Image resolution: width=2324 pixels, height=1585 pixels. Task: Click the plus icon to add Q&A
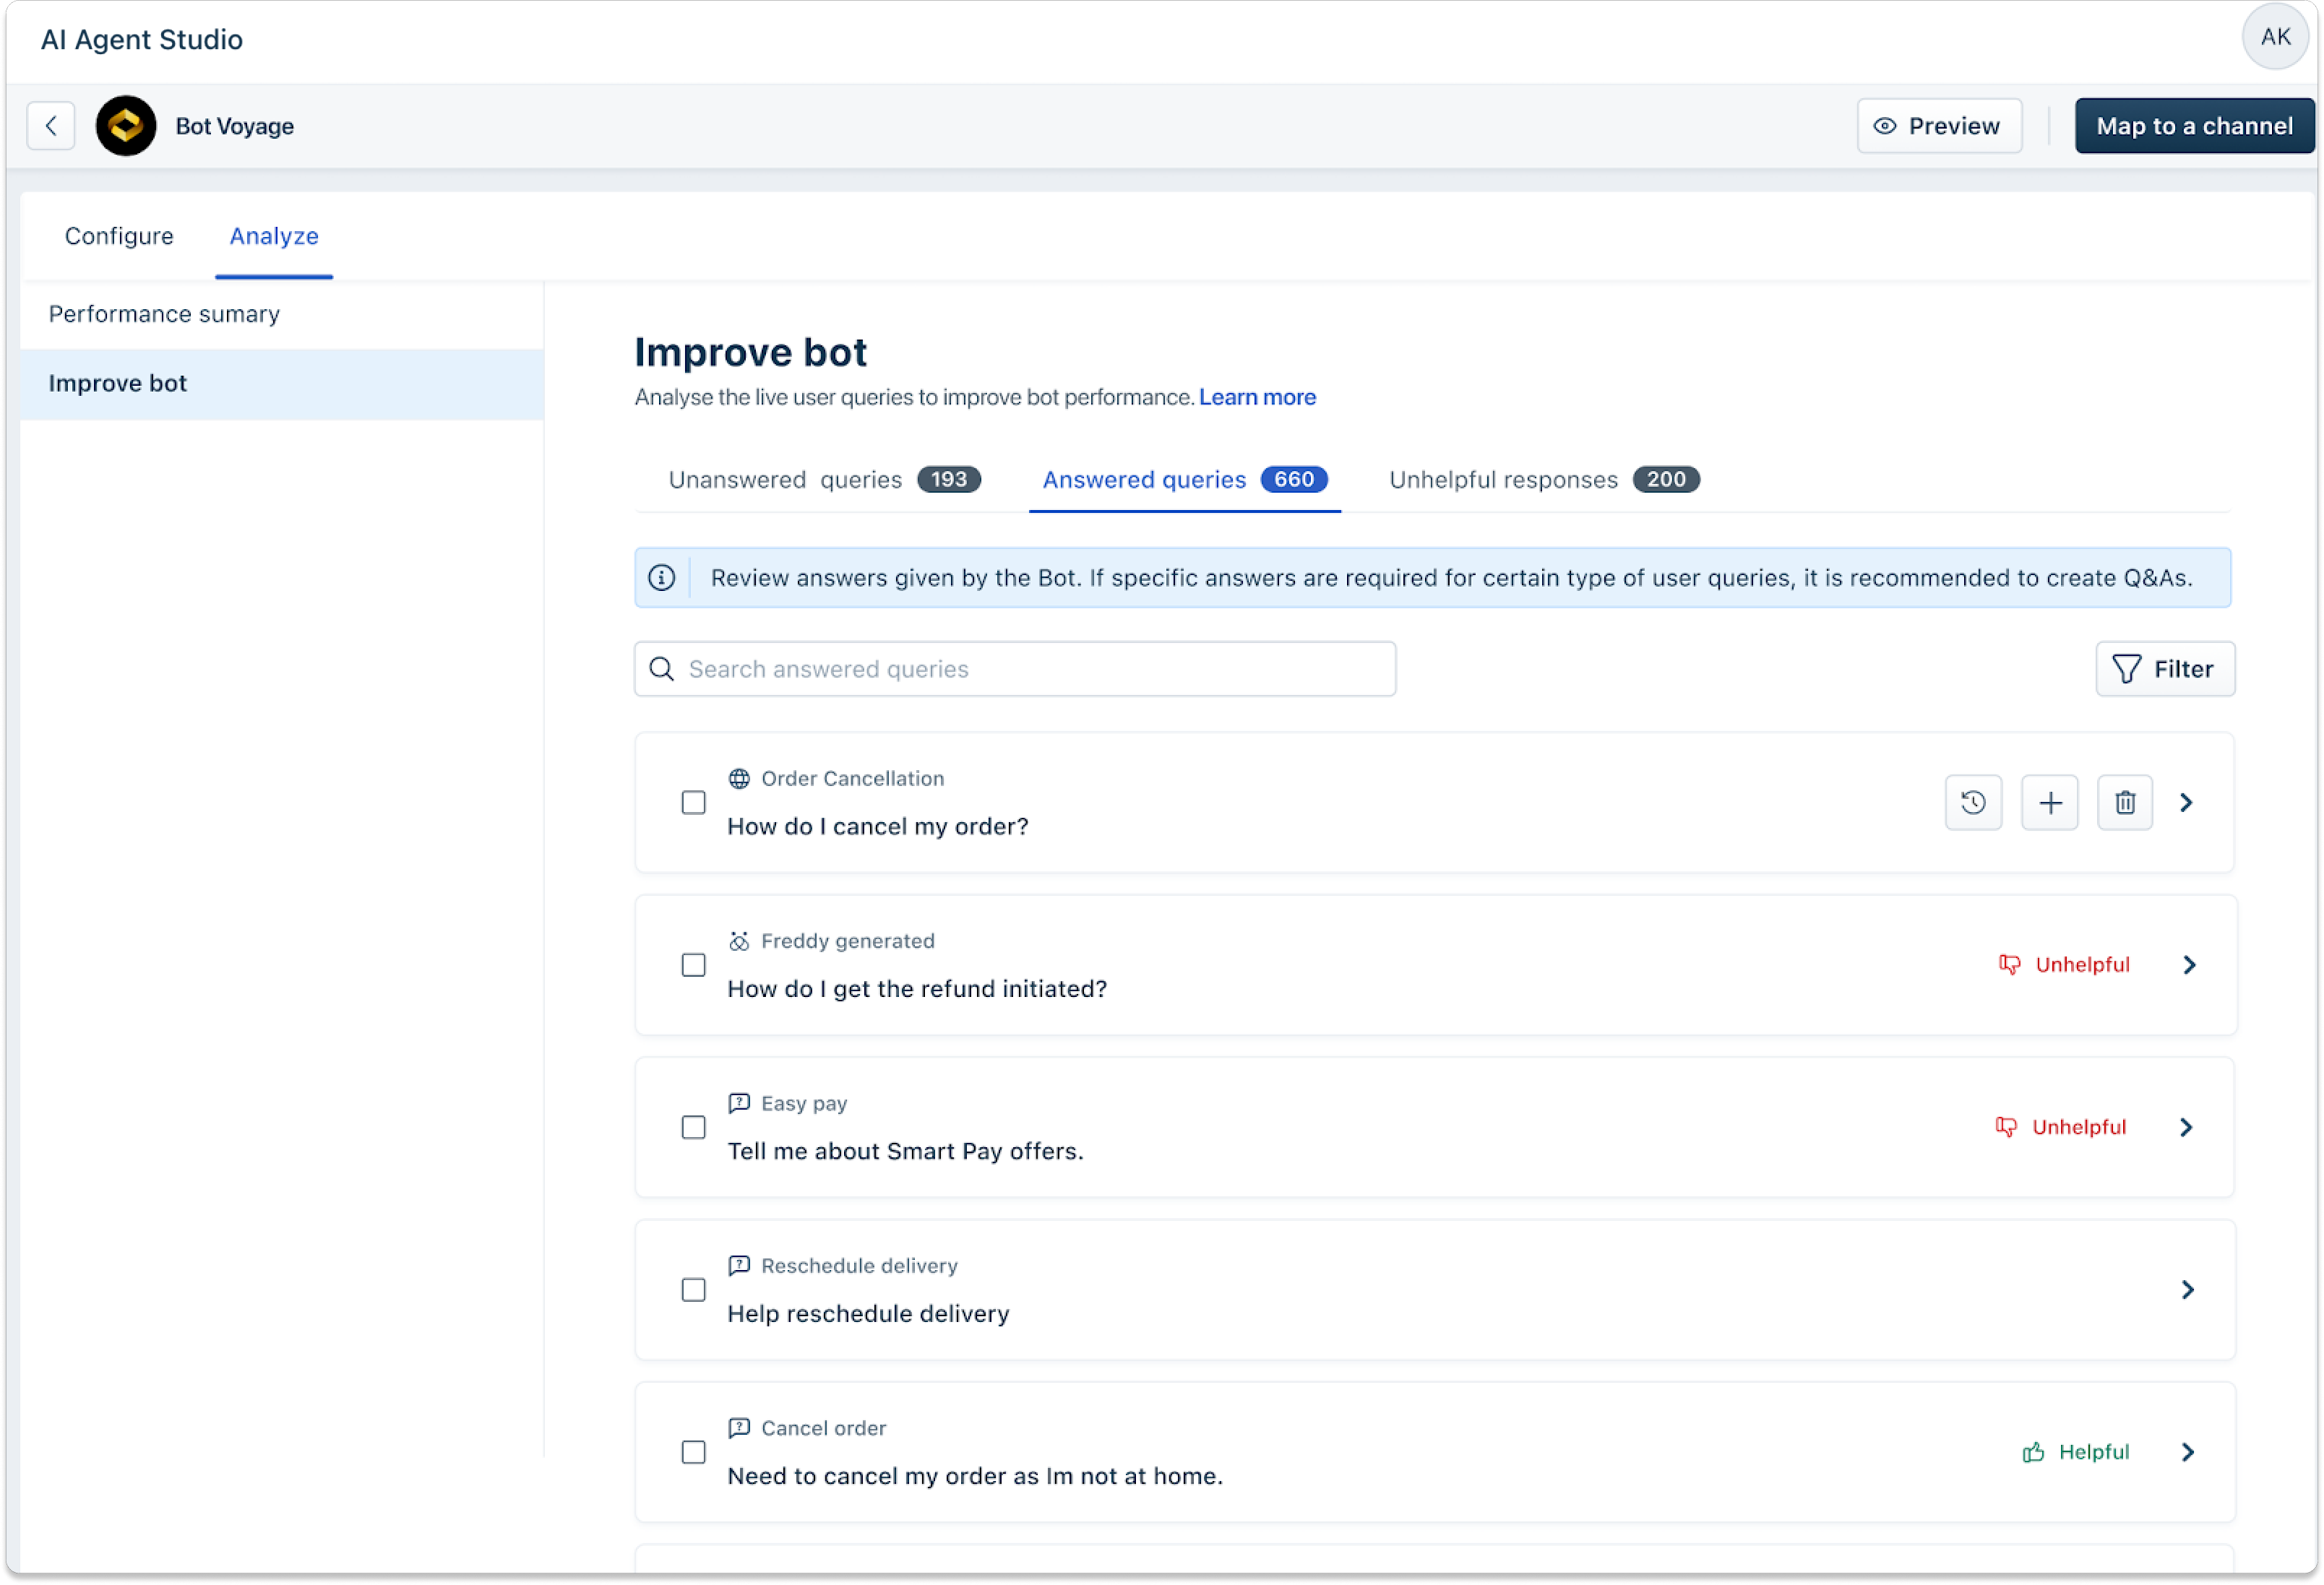click(x=2049, y=802)
